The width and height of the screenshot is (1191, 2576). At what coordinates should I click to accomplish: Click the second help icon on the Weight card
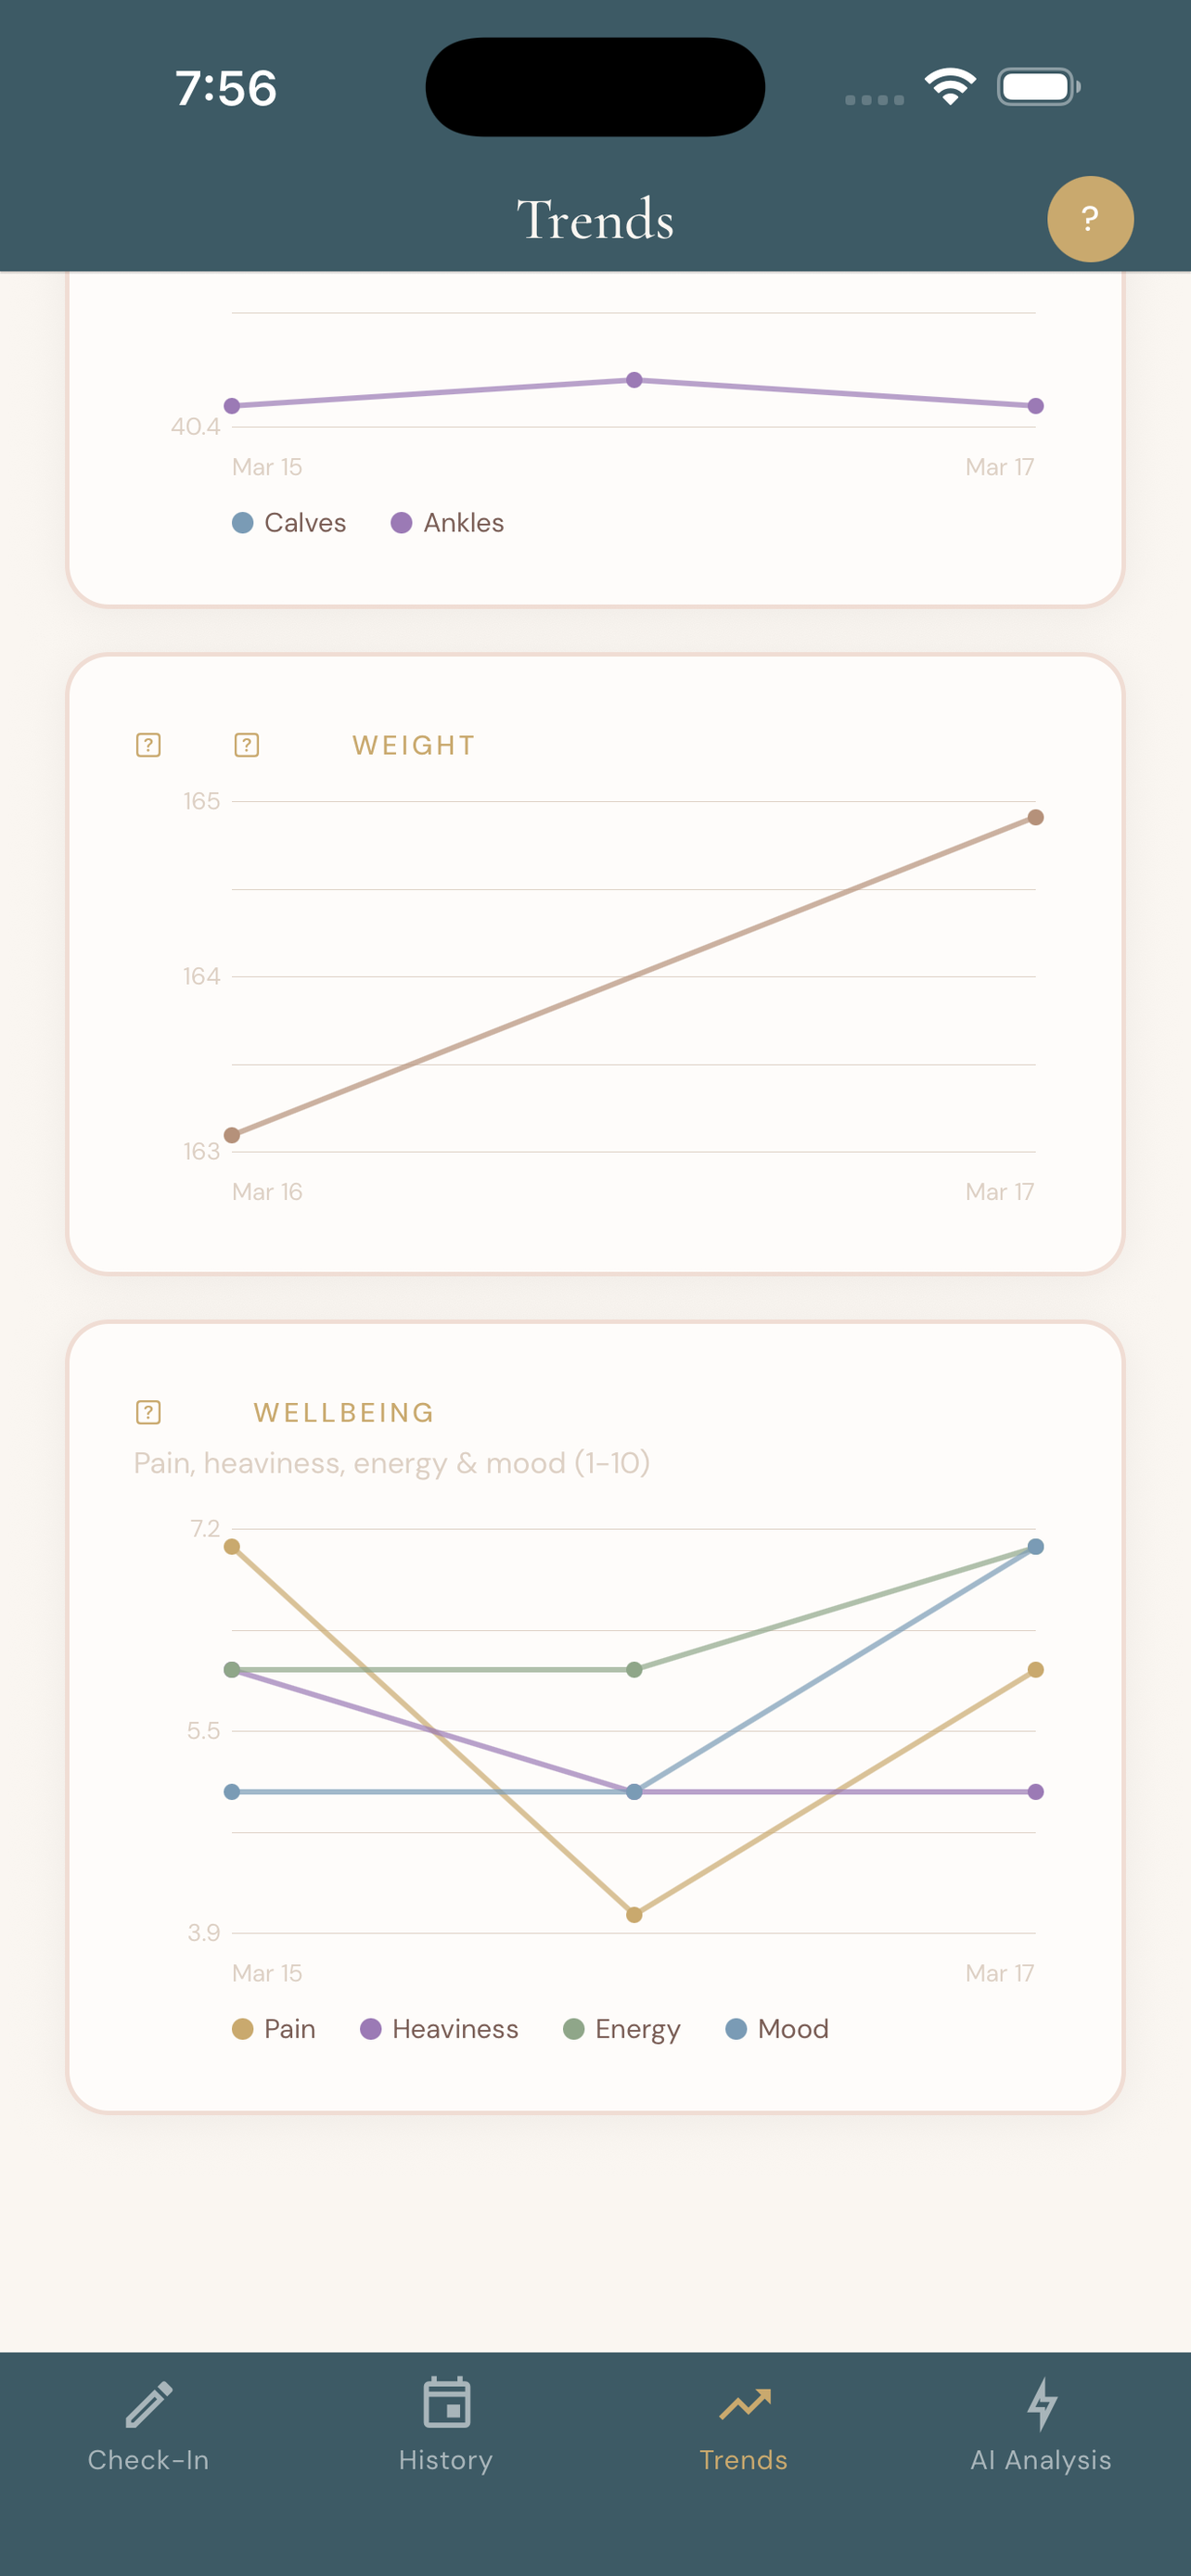[246, 744]
